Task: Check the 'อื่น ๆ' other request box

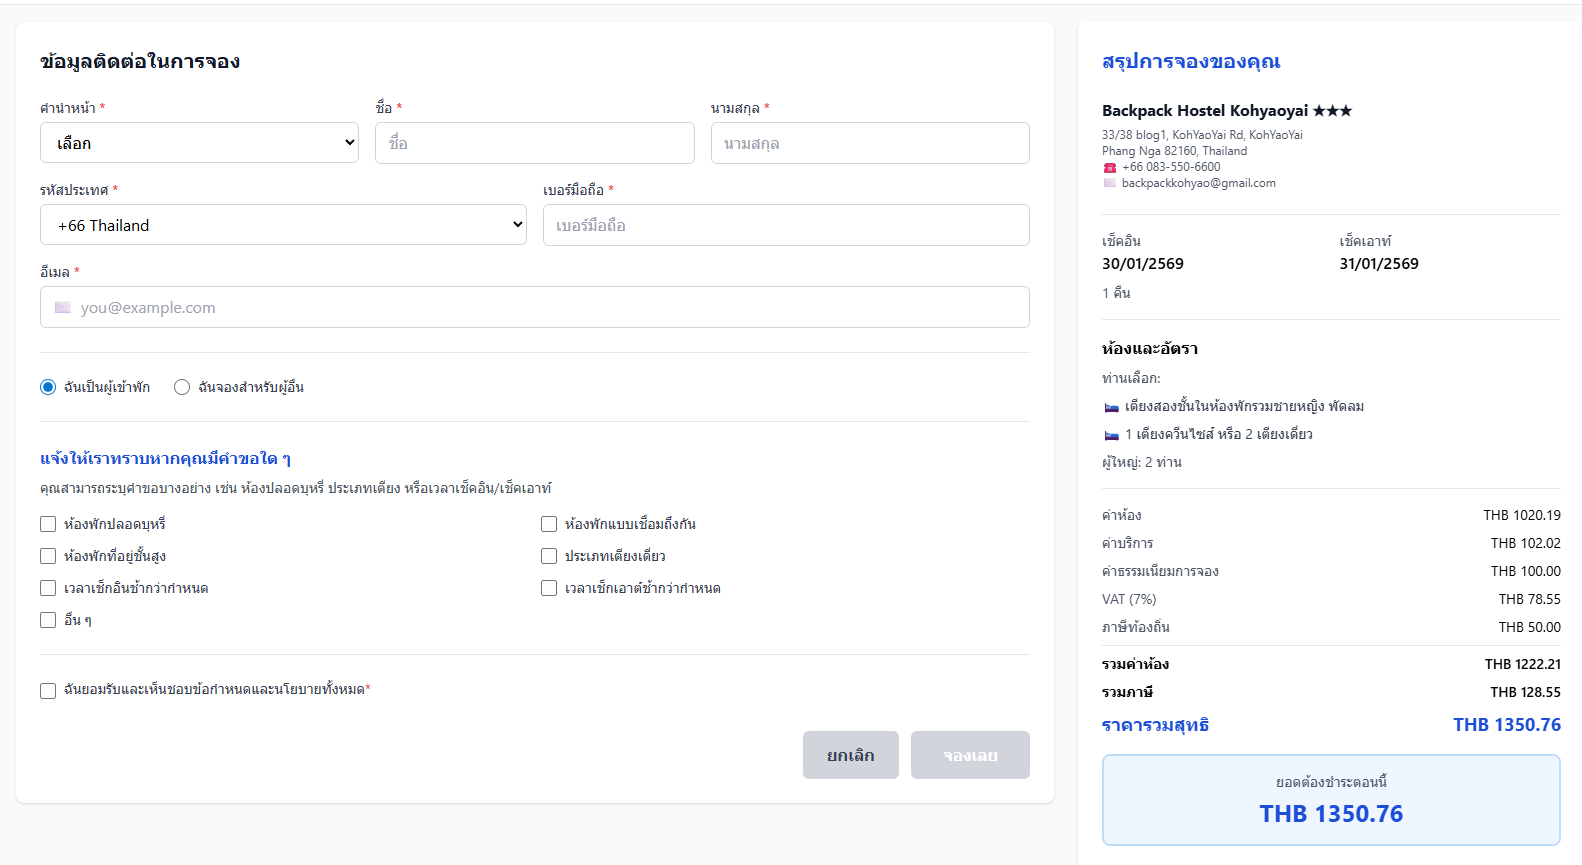Action: tap(48, 620)
